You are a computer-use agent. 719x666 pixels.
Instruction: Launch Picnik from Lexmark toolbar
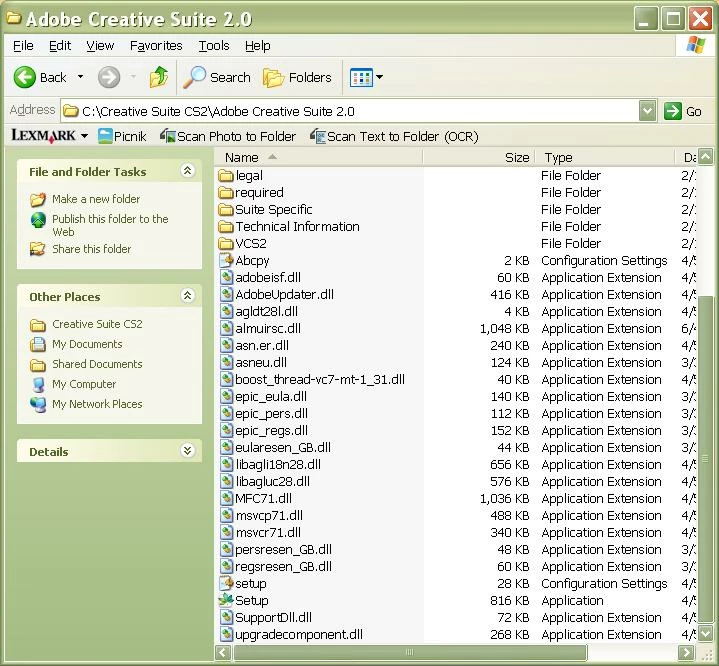(122, 136)
